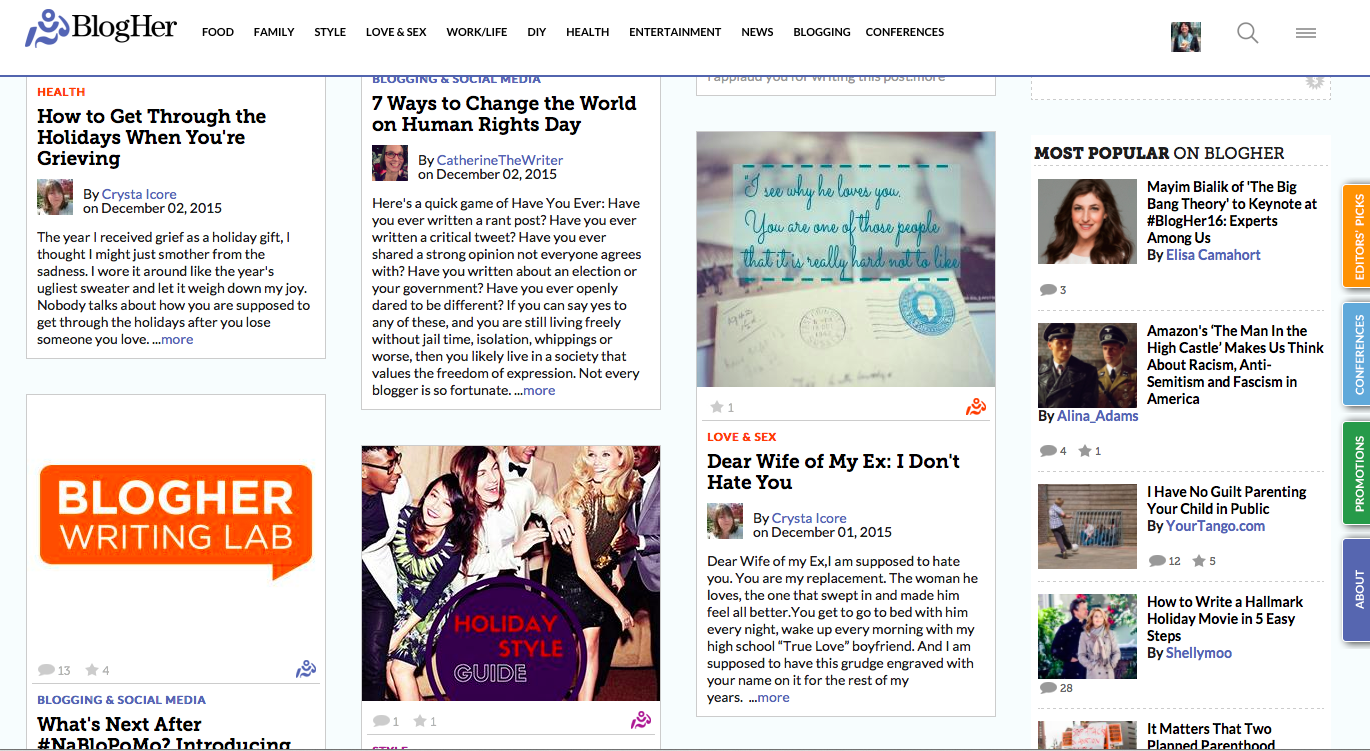Open the FAMILY menu in top navigation
The image size is (1370, 751).
point(274,32)
